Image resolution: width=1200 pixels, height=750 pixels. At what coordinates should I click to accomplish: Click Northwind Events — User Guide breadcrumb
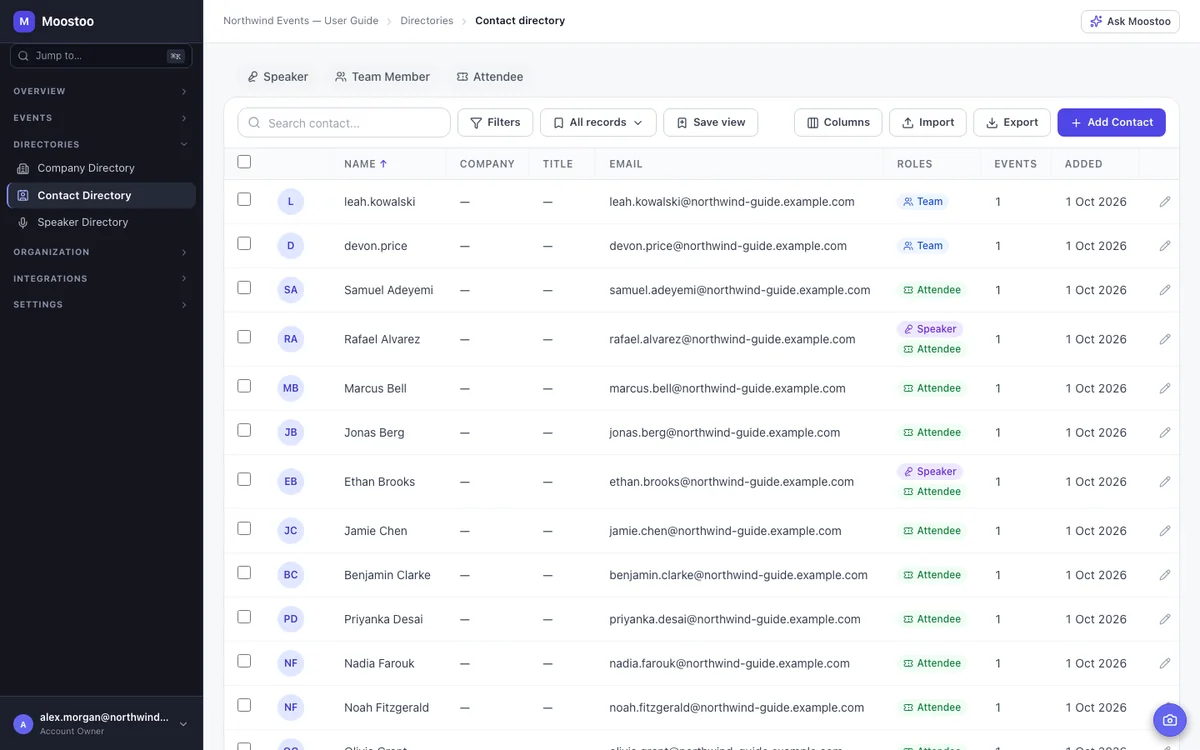click(x=301, y=21)
